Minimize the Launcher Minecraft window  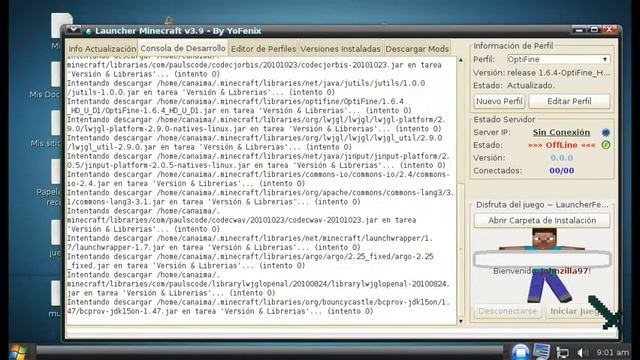click(x=578, y=30)
